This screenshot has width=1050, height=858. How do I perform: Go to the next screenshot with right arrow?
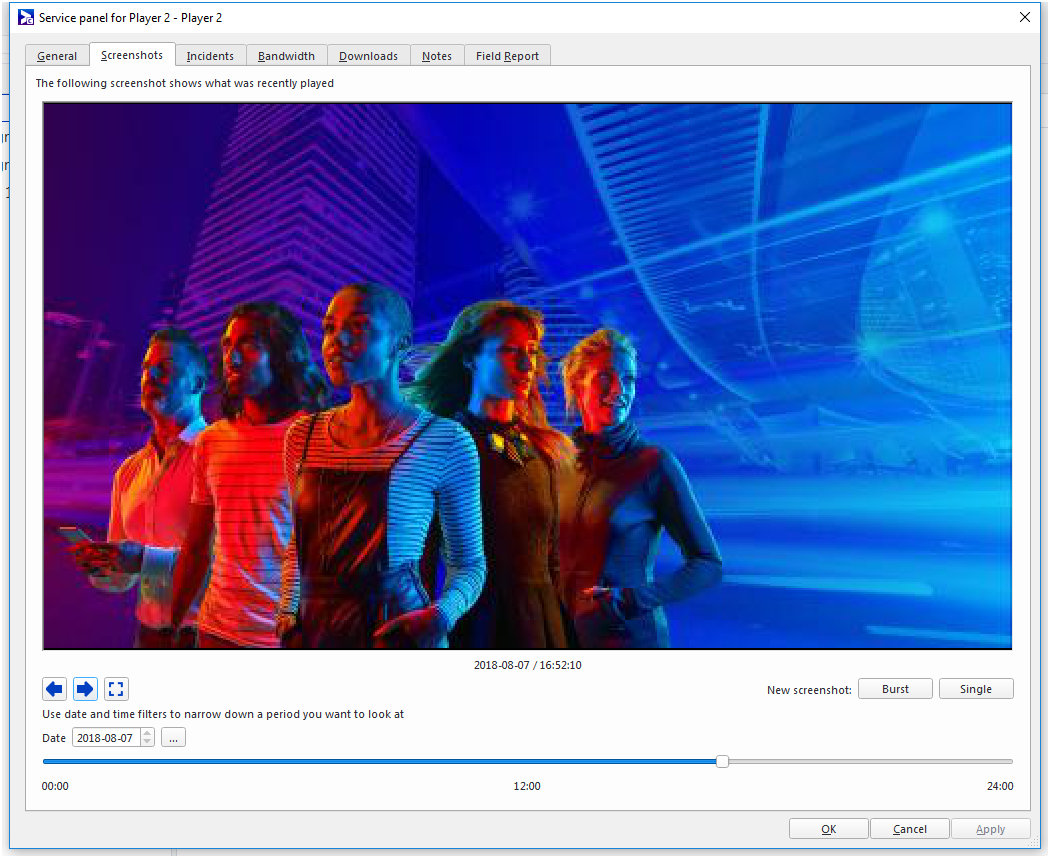86,689
